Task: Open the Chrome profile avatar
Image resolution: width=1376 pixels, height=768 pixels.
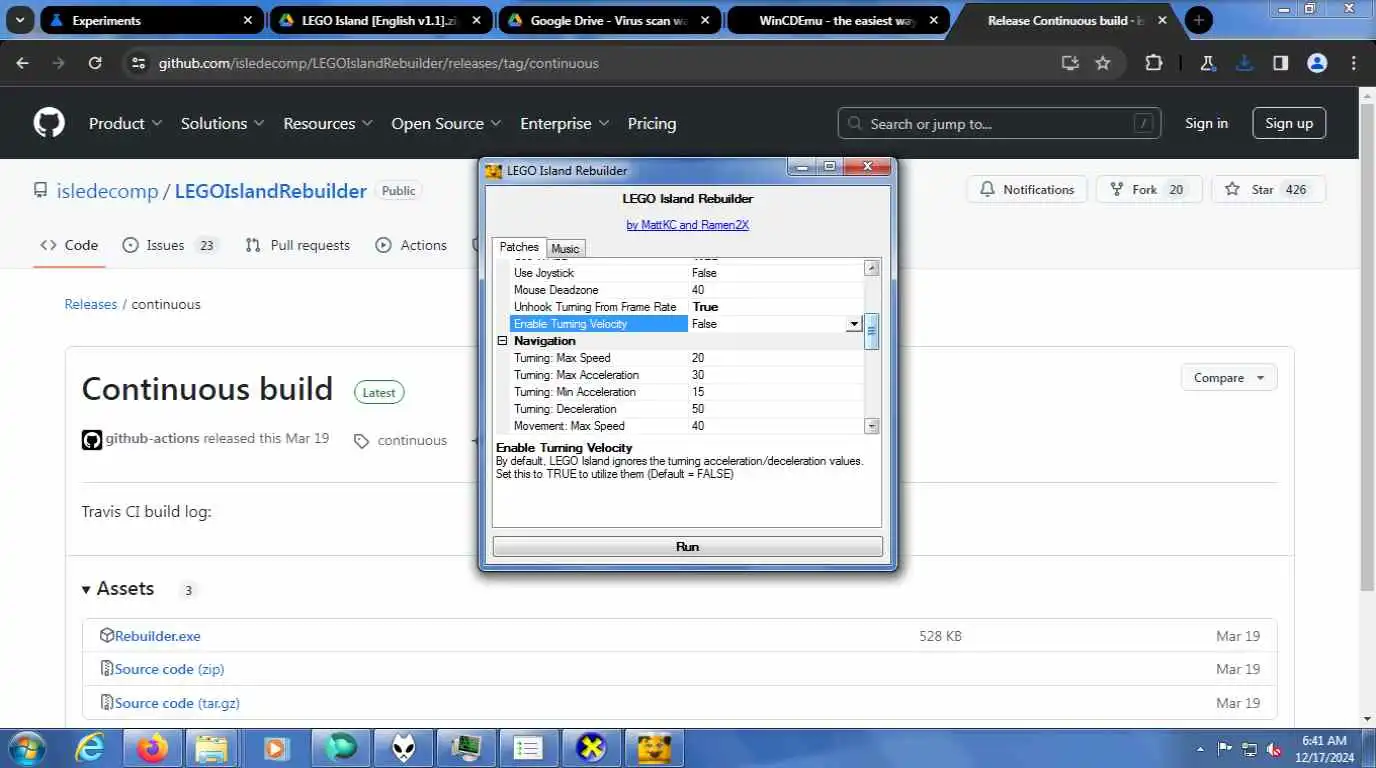Action: pyautogui.click(x=1317, y=63)
